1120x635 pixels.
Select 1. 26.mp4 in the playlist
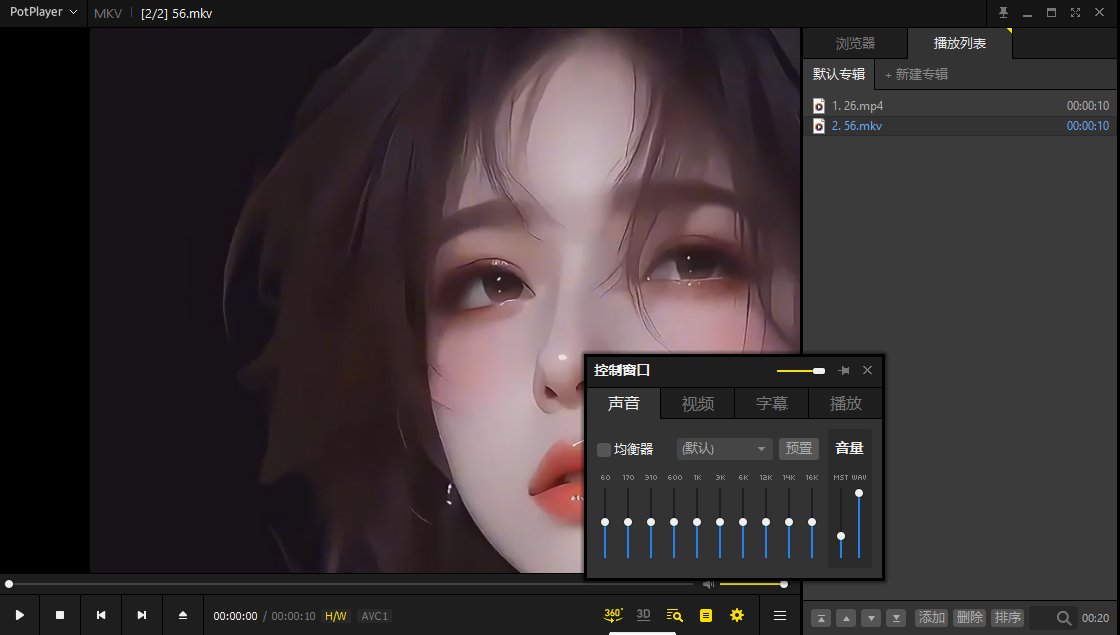click(x=961, y=106)
